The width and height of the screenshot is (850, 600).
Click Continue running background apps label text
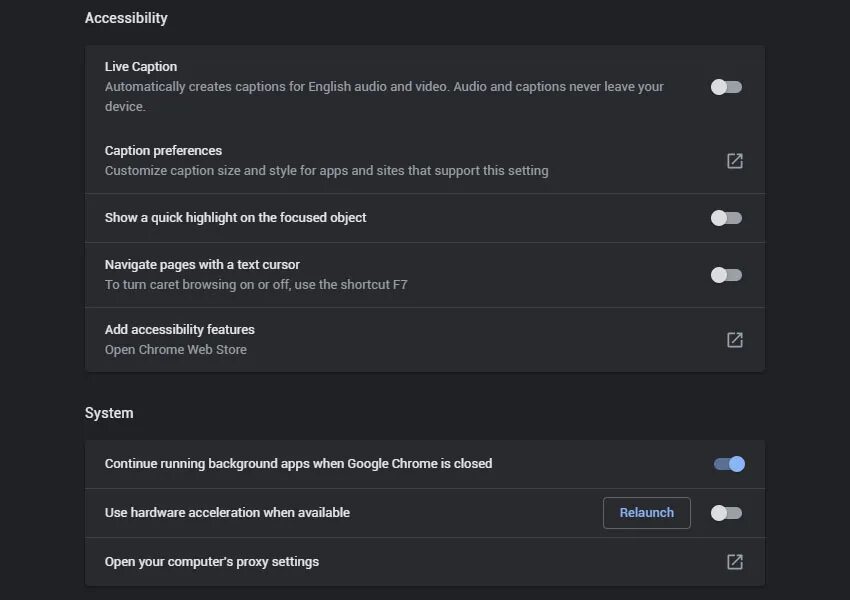pos(298,464)
